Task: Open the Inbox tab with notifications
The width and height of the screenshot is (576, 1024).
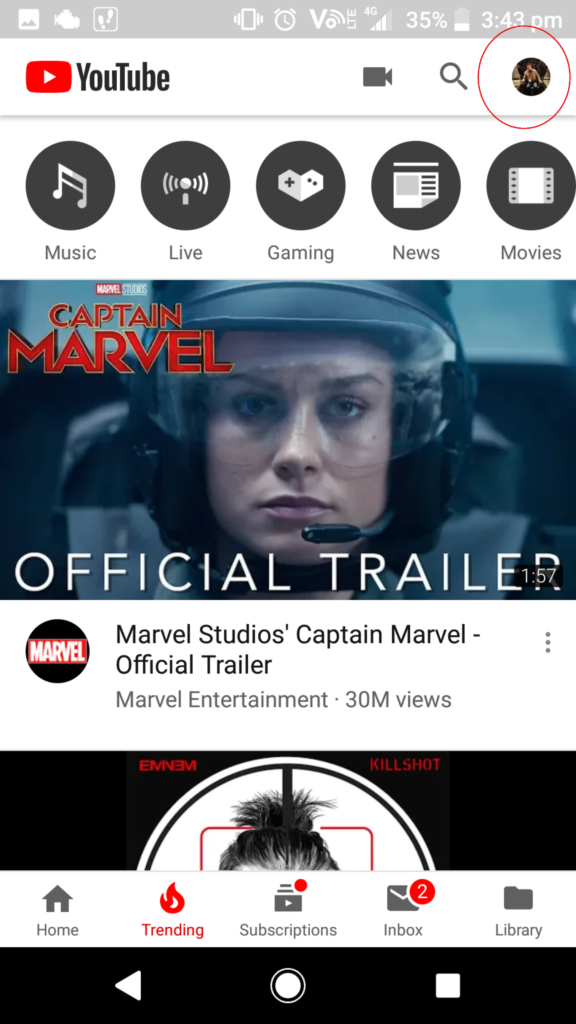Action: click(404, 910)
